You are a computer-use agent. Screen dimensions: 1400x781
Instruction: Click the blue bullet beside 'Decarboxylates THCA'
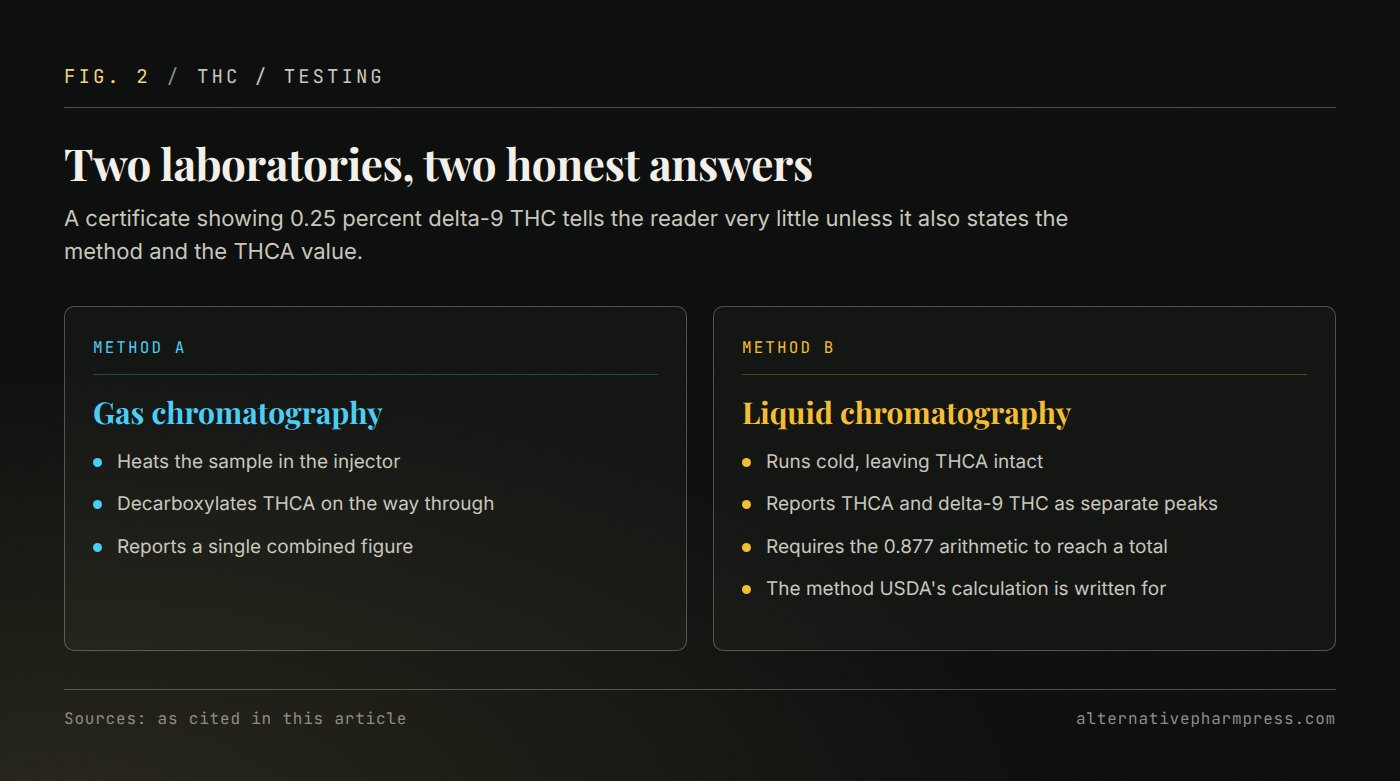click(x=97, y=504)
